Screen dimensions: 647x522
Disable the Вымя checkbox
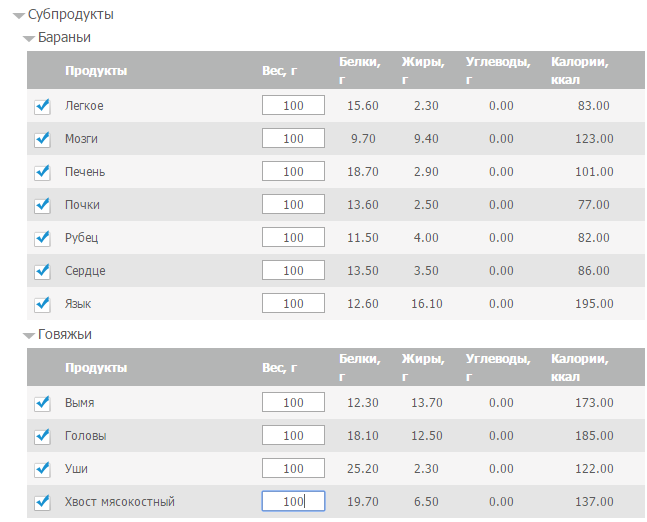coord(42,403)
